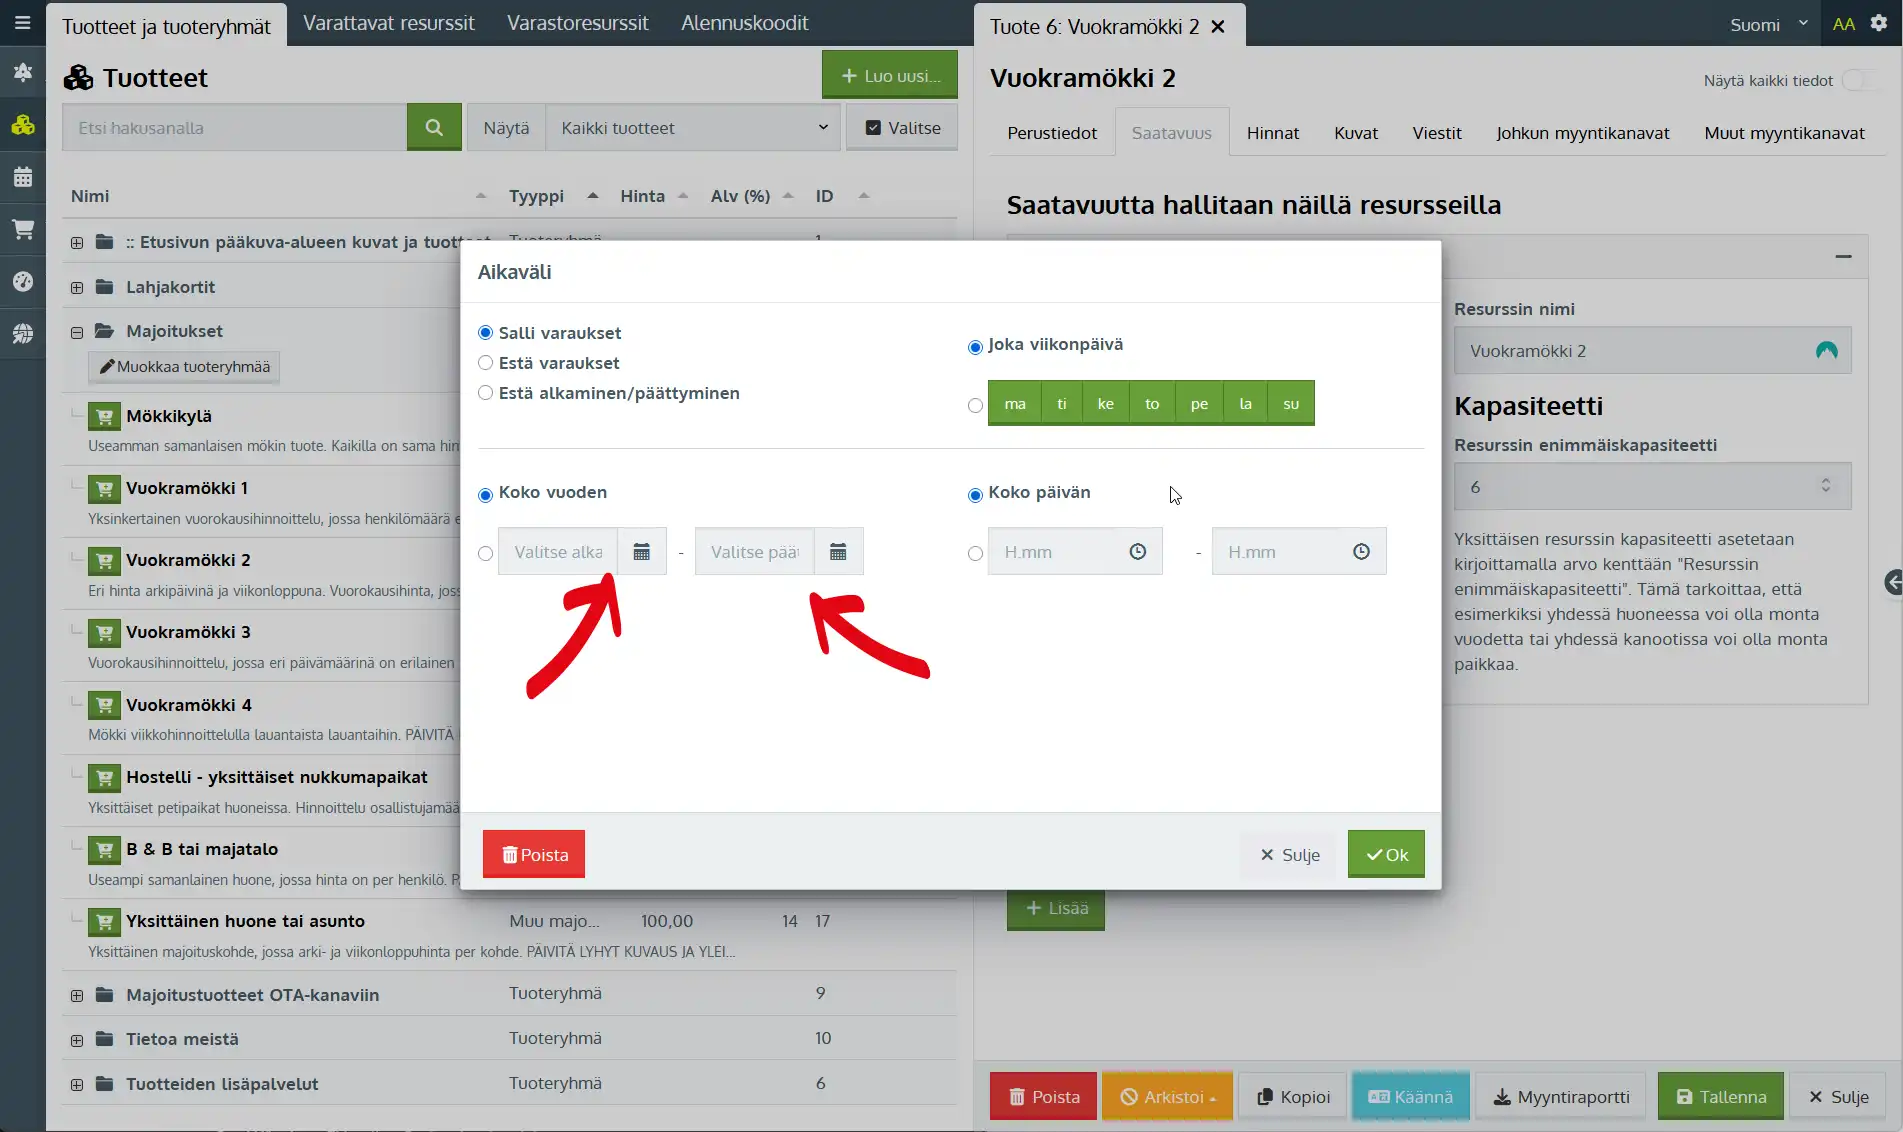This screenshot has width=1903, height=1132.
Task: Open the end date calendar picker
Action: tap(838, 552)
